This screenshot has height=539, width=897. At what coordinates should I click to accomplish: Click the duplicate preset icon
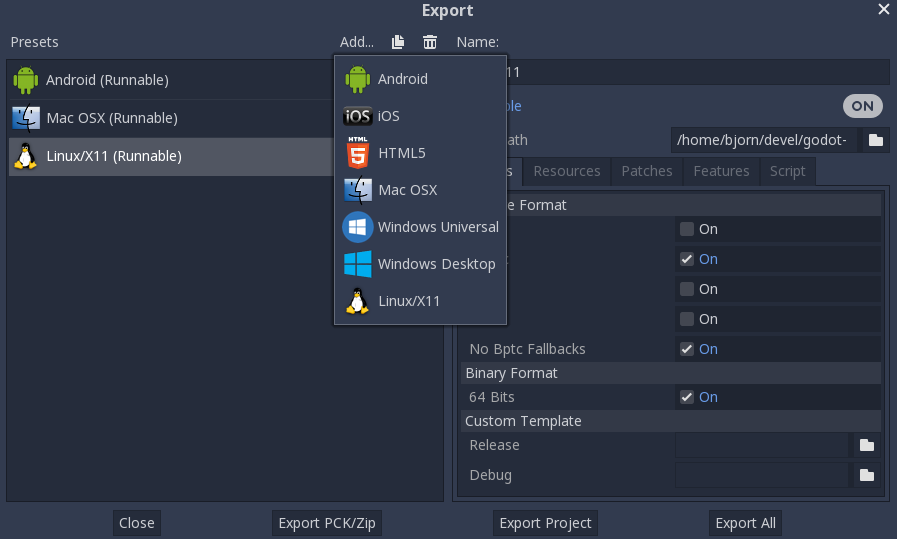(x=398, y=42)
